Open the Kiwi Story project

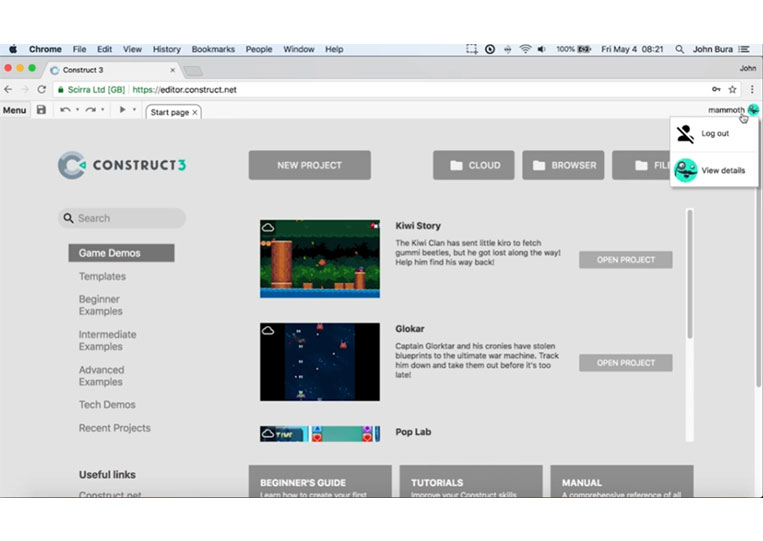coord(626,260)
